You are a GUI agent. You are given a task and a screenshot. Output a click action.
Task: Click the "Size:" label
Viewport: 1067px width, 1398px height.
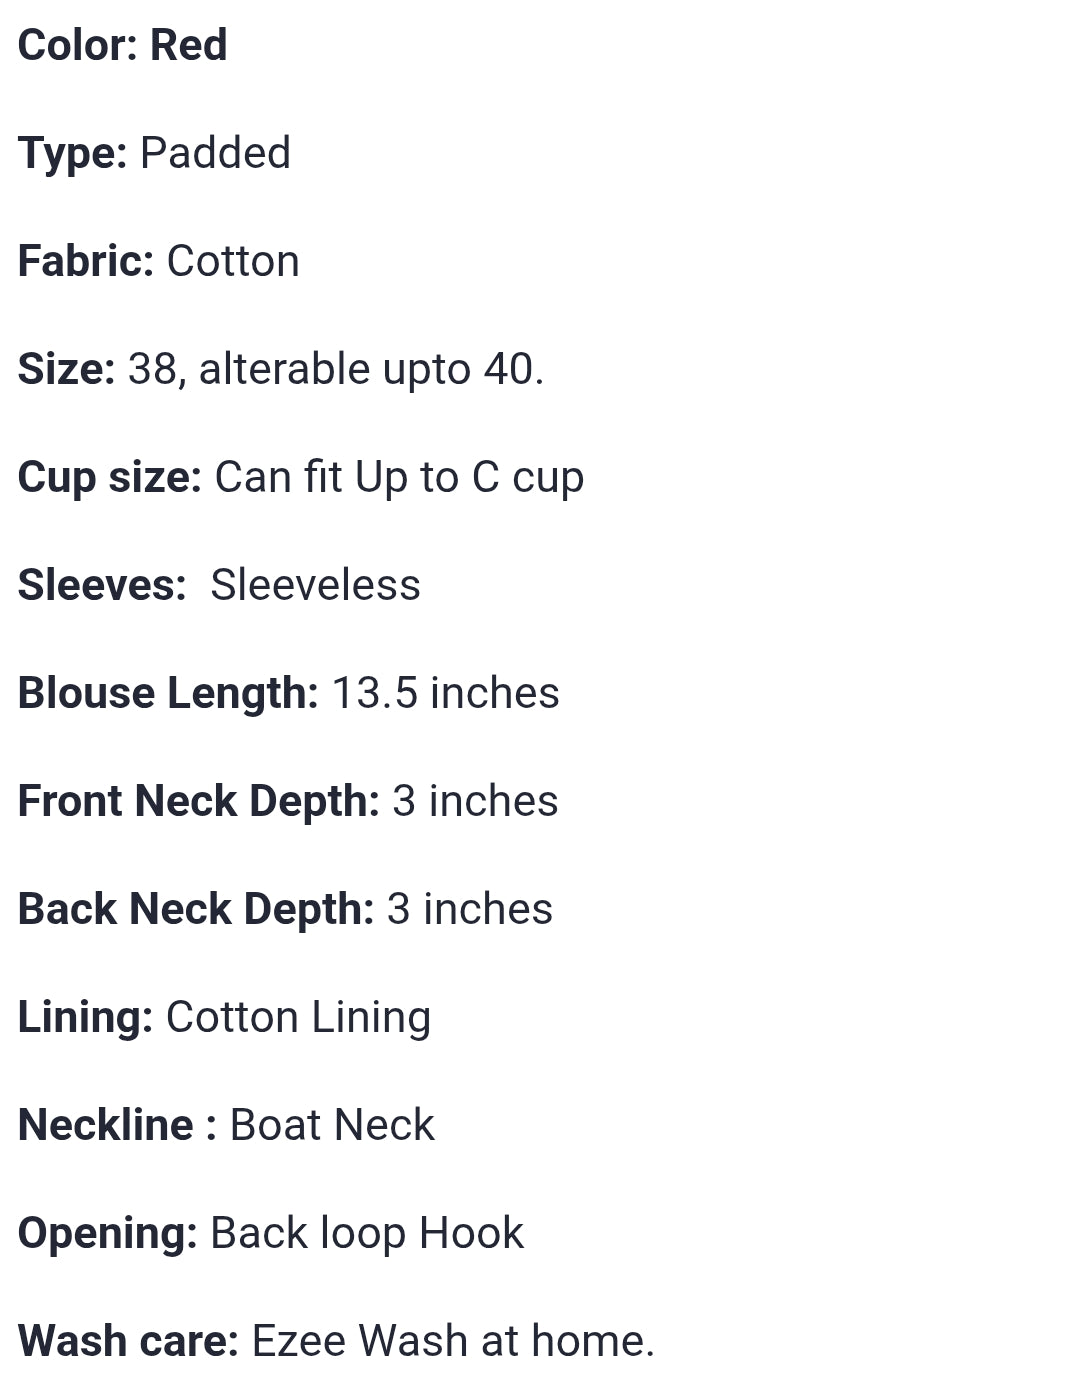[x=66, y=369]
